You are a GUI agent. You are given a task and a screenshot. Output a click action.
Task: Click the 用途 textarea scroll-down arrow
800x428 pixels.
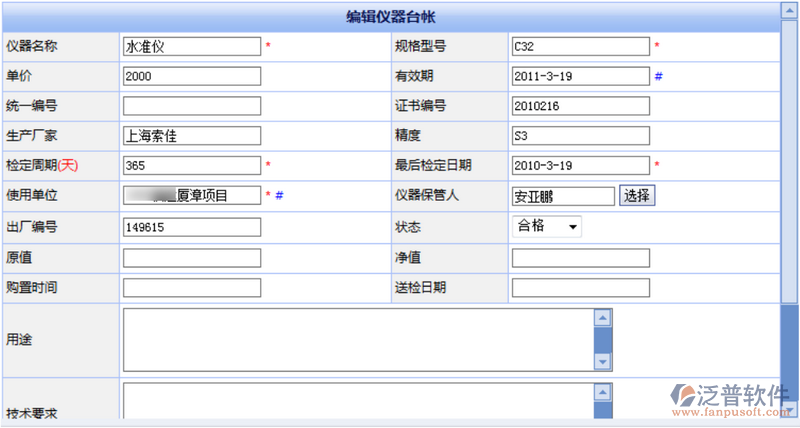[x=602, y=361]
